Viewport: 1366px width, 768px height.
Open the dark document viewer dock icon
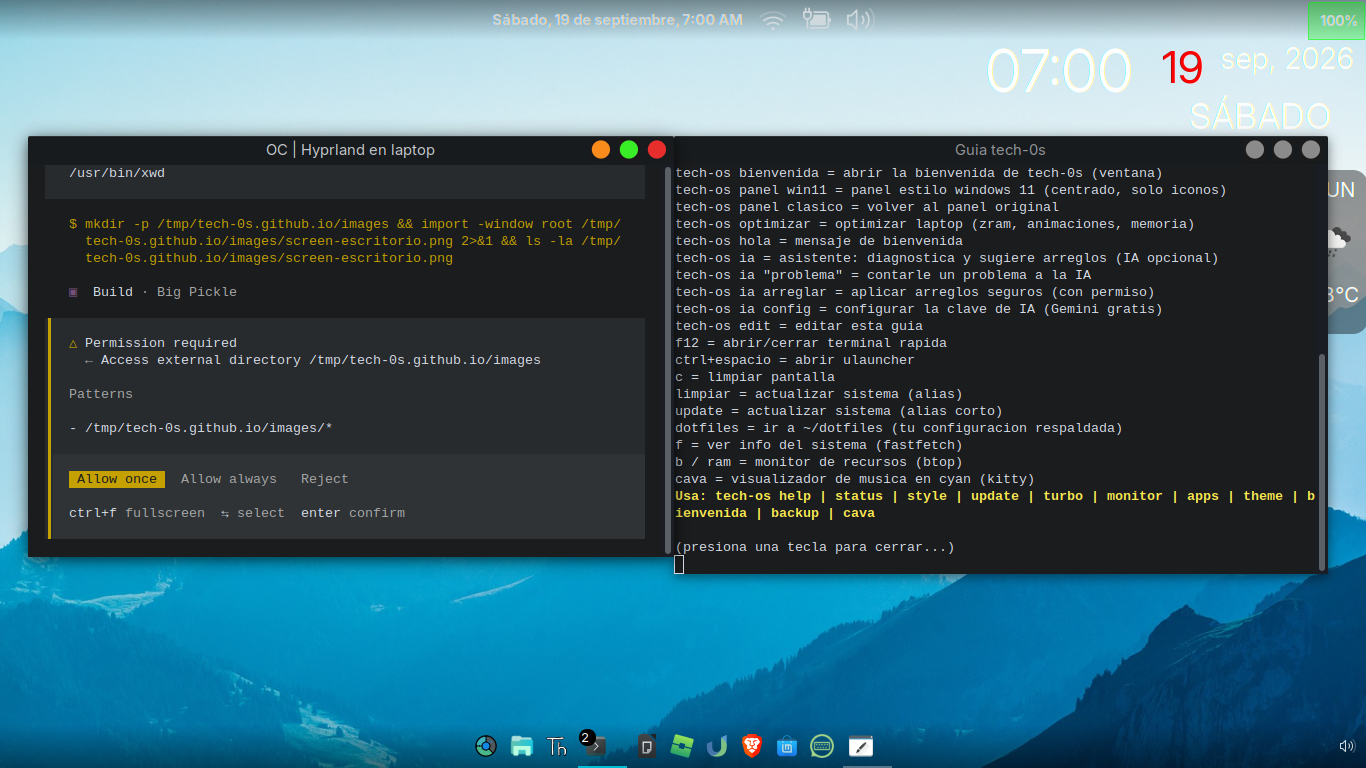tap(647, 746)
